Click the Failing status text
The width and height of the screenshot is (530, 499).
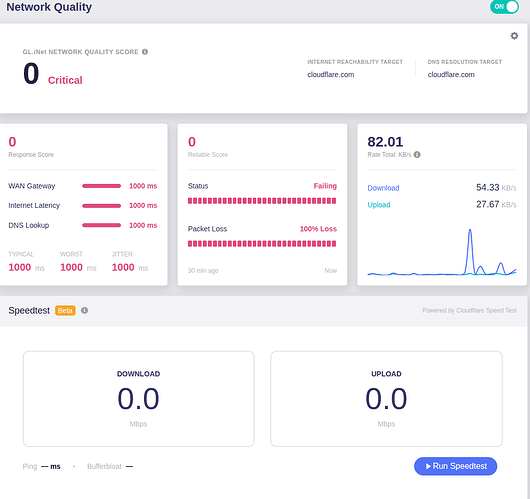pos(325,186)
